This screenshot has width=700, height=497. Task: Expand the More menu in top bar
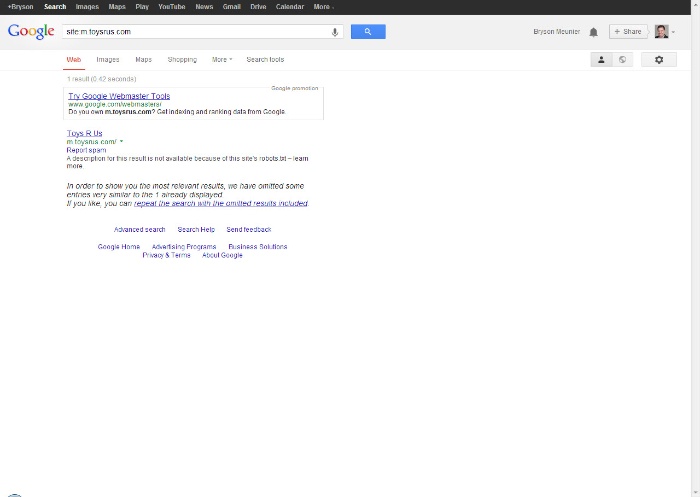pyautogui.click(x=323, y=7)
